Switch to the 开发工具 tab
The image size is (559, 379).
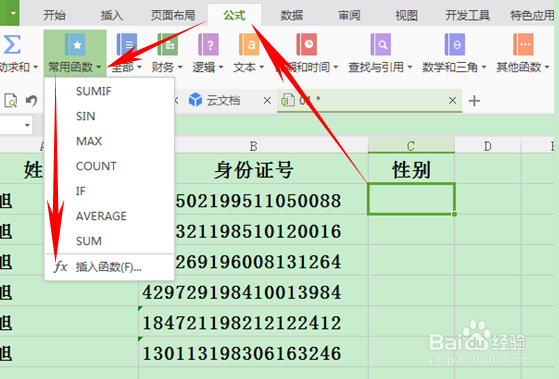[467, 15]
